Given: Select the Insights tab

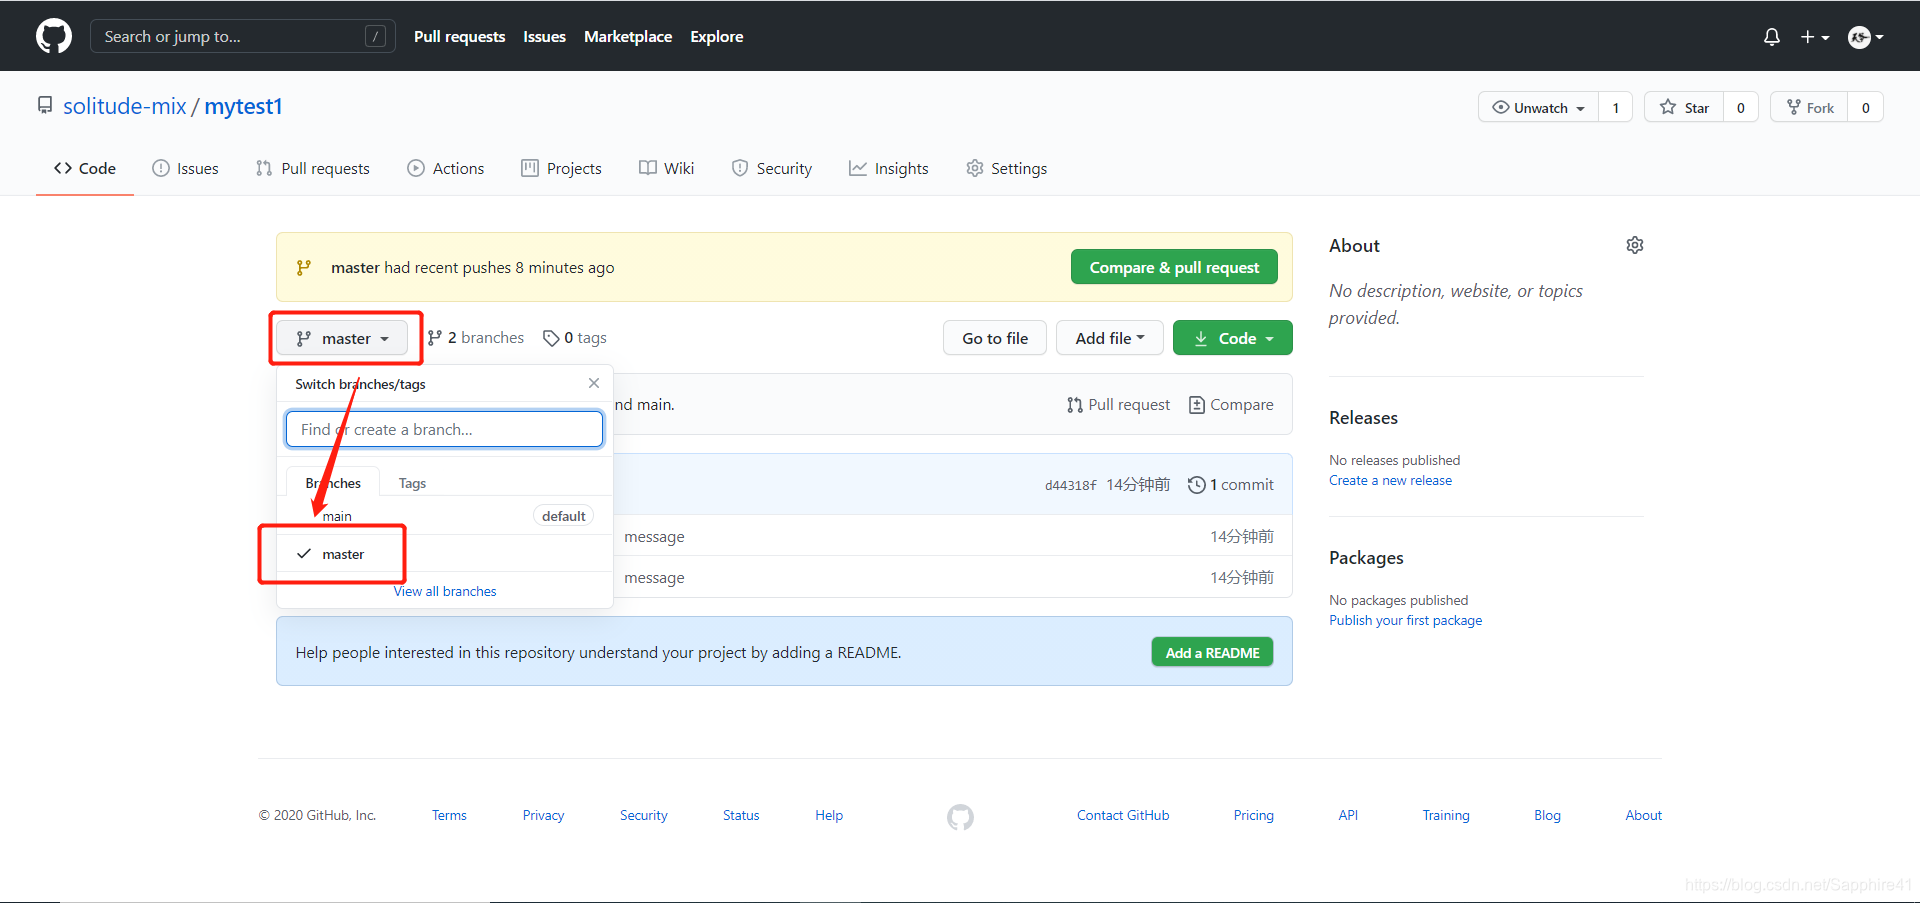Looking at the screenshot, I should 888,168.
